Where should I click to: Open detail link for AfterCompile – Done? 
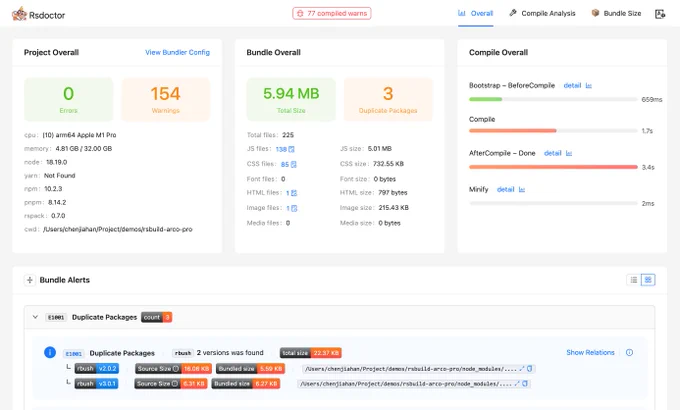pyautogui.click(x=552, y=153)
